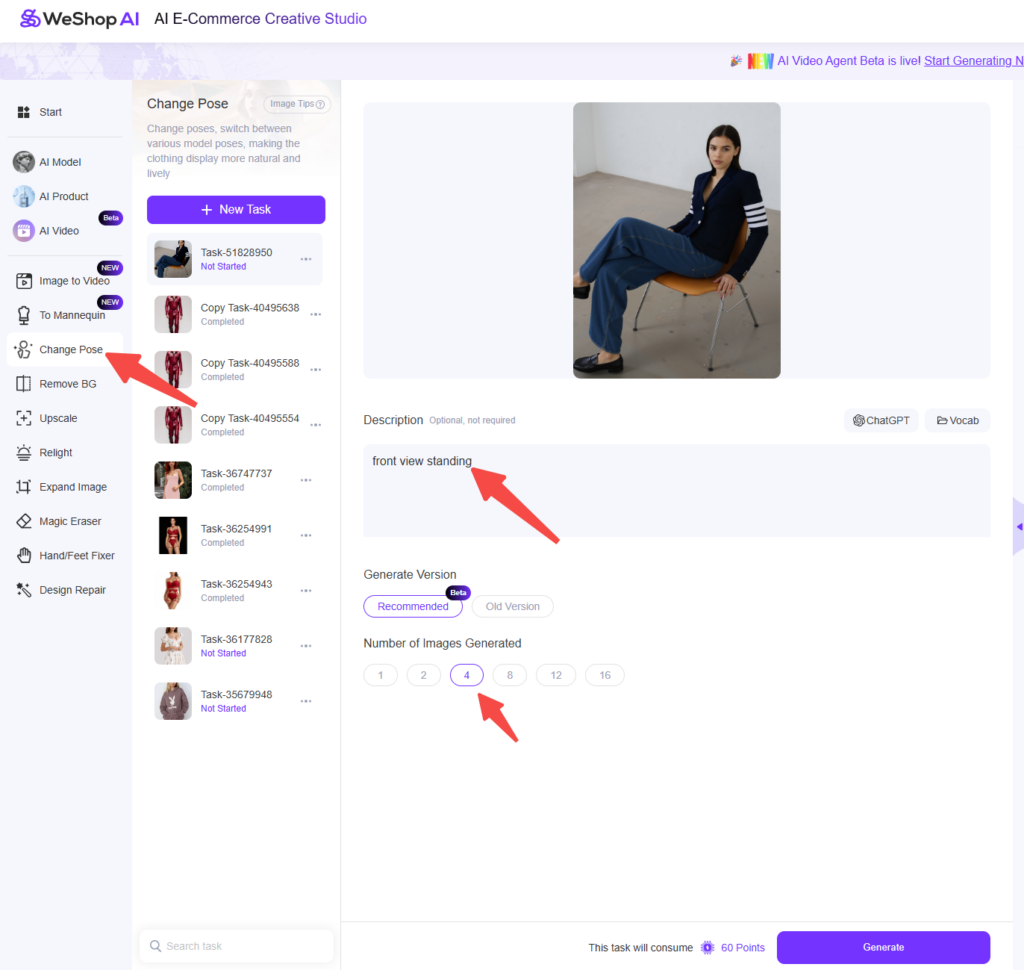Open three-dot menu for Task-36747737
The width and height of the screenshot is (1024, 970).
(306, 480)
